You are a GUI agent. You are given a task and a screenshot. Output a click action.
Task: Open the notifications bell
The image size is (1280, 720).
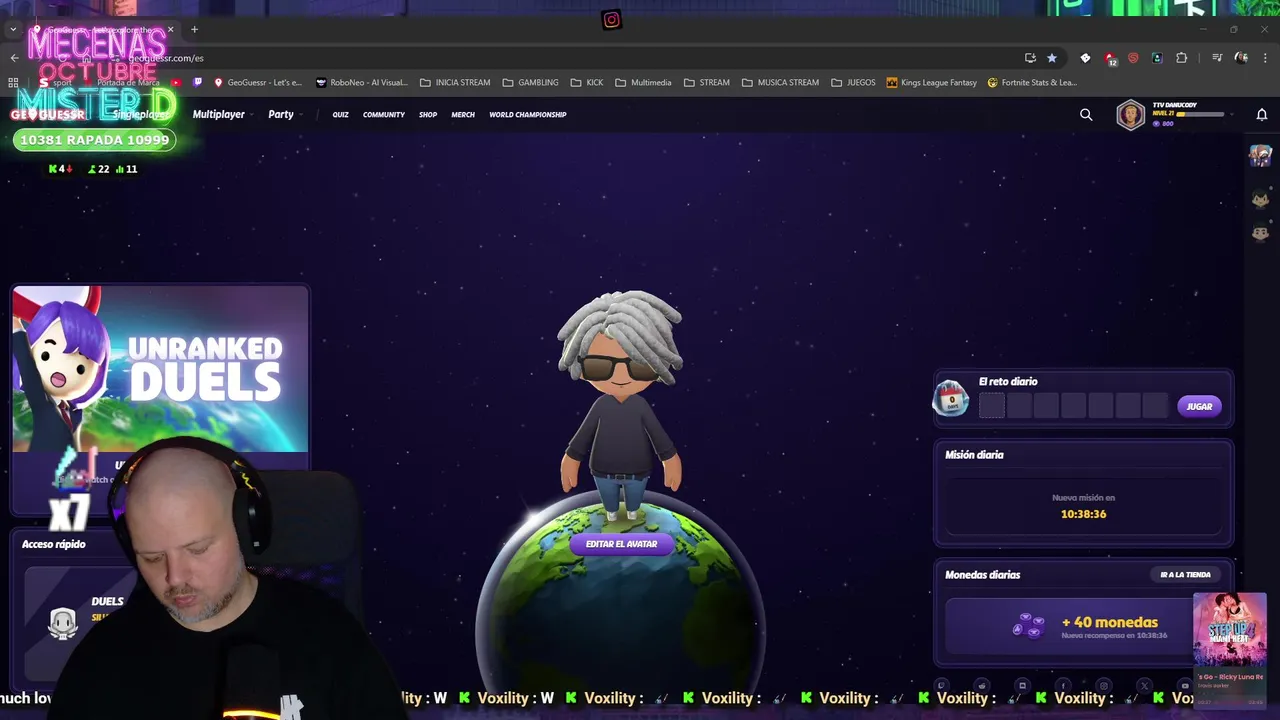click(1262, 114)
